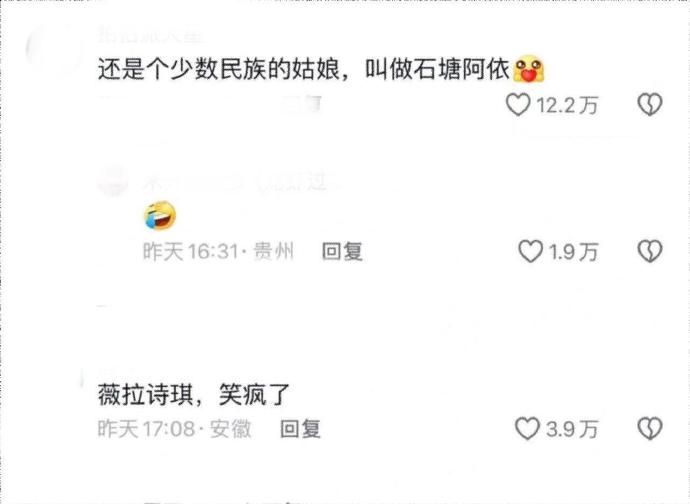Like the laughing emoji reply from 贵州
This screenshot has width=690, height=504.
tap(530, 251)
